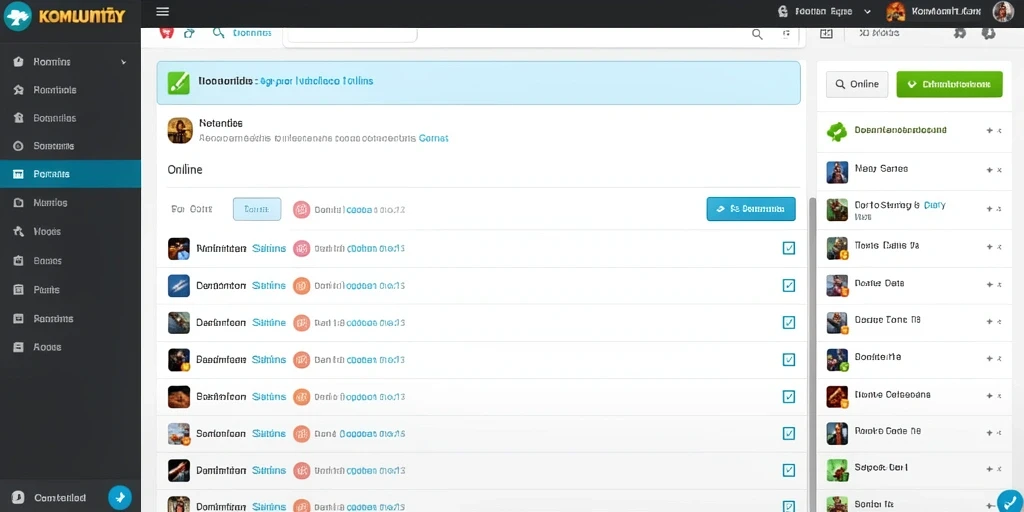
Task: Open the avatar thumbnail beside the notice text
Action: pyautogui.click(x=180, y=130)
